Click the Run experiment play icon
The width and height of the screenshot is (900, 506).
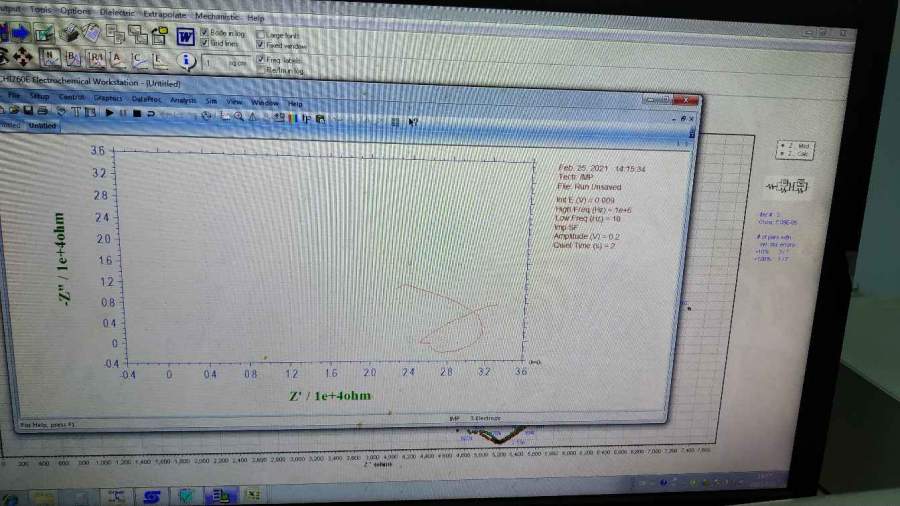point(109,113)
